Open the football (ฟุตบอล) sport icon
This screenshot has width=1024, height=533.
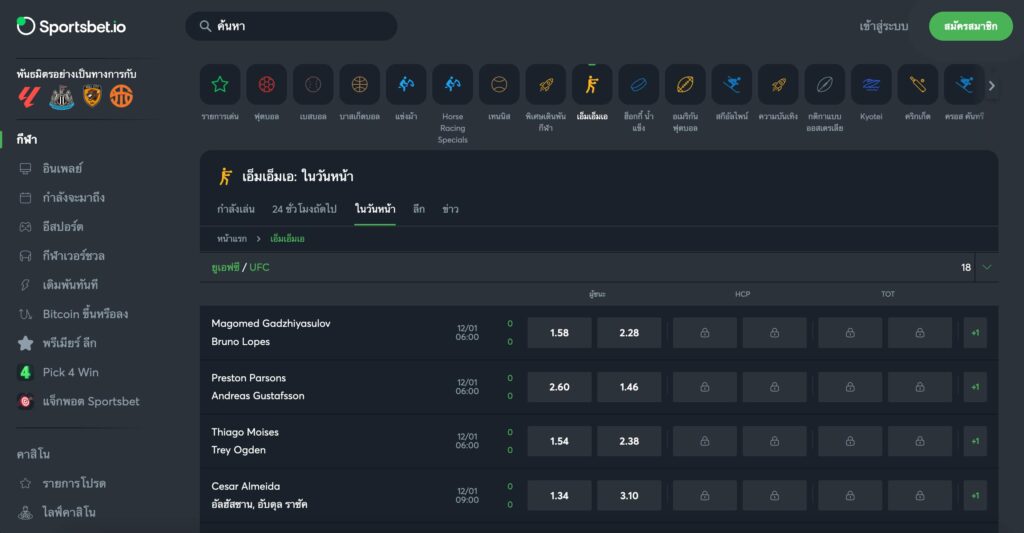[x=266, y=85]
